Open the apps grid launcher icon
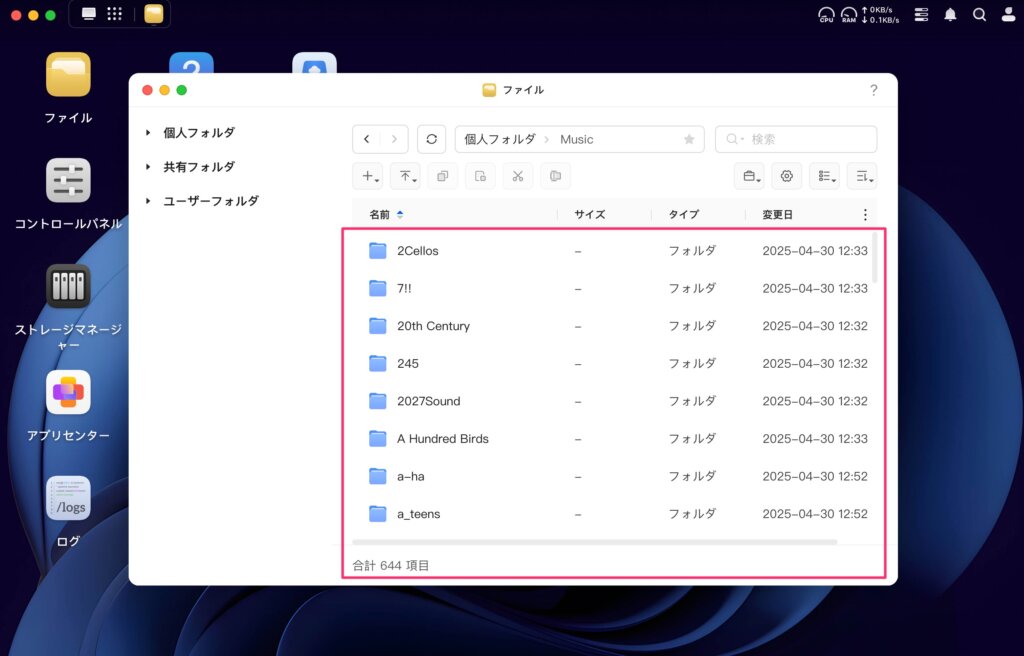The image size is (1024, 656). (115, 14)
